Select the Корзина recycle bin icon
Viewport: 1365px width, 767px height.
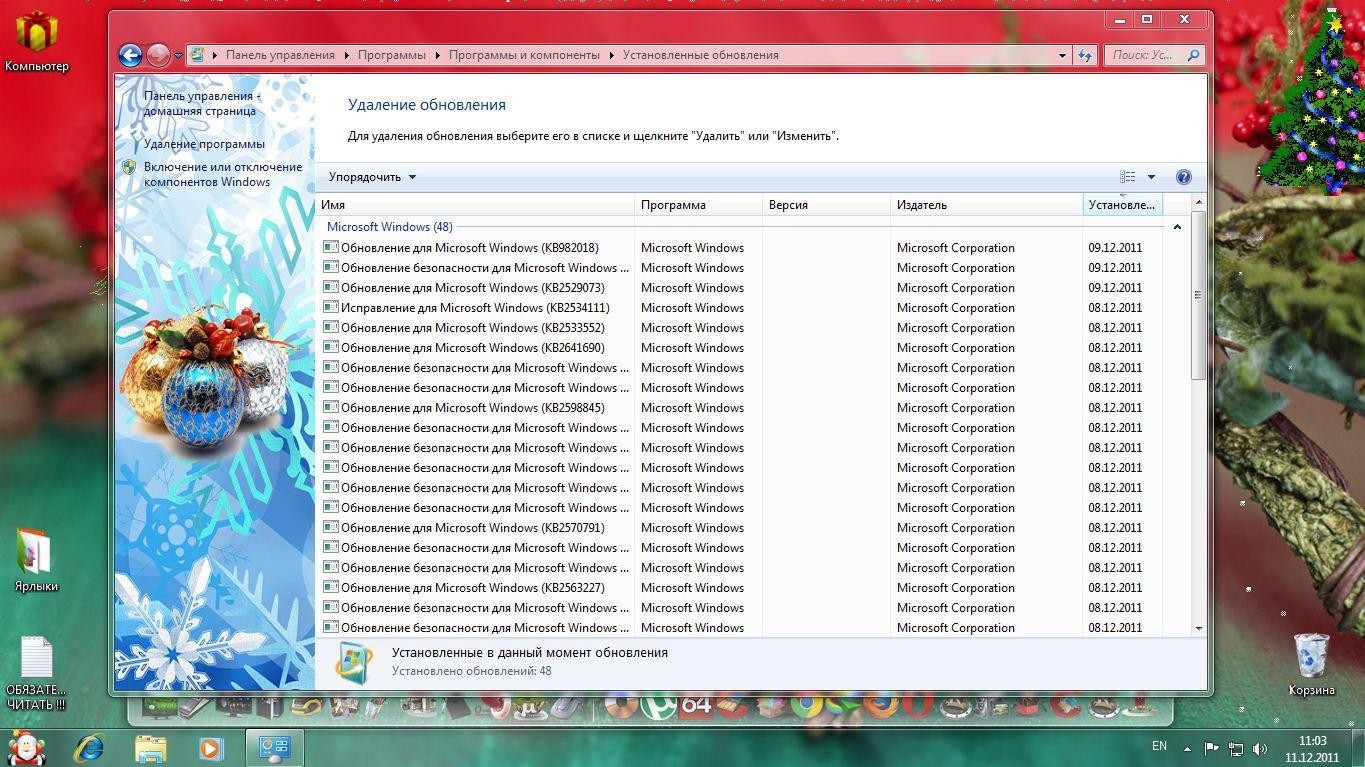pyautogui.click(x=1311, y=664)
